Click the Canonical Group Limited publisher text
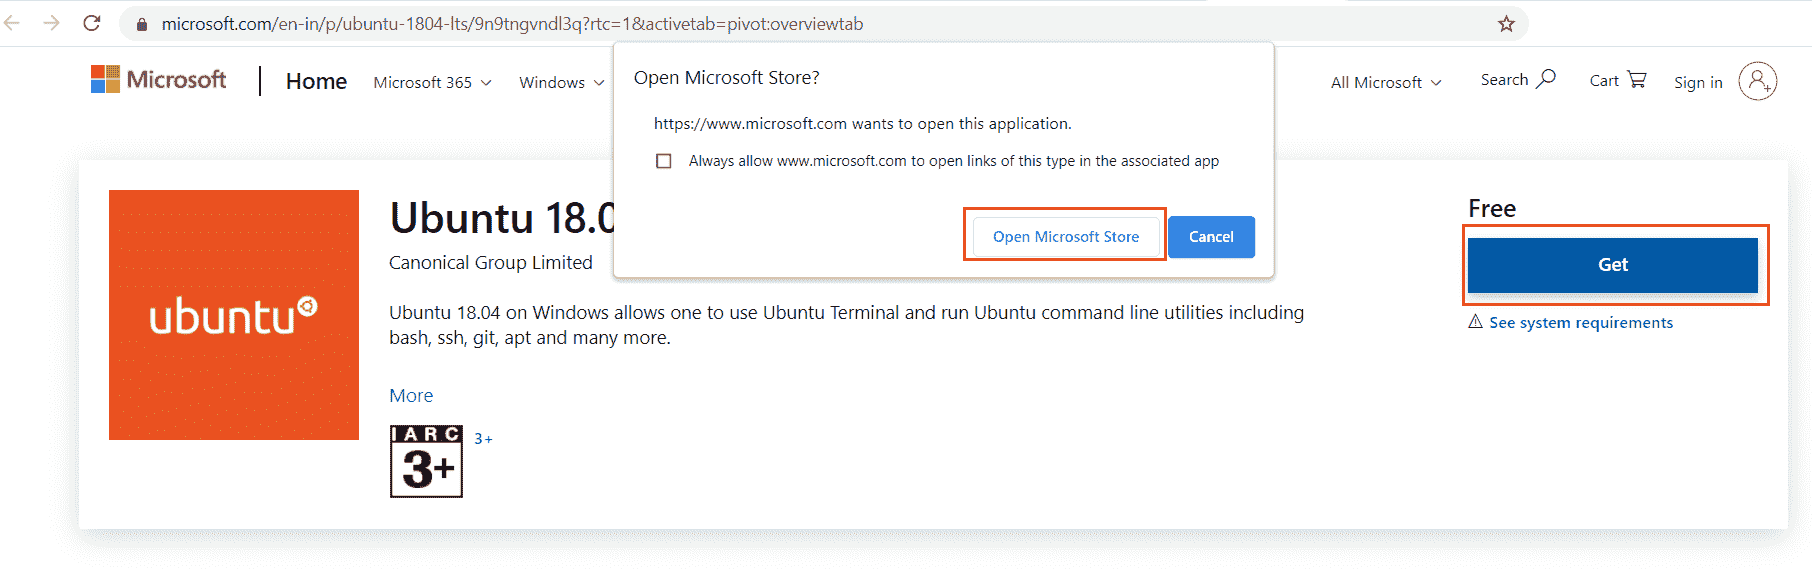 (490, 262)
